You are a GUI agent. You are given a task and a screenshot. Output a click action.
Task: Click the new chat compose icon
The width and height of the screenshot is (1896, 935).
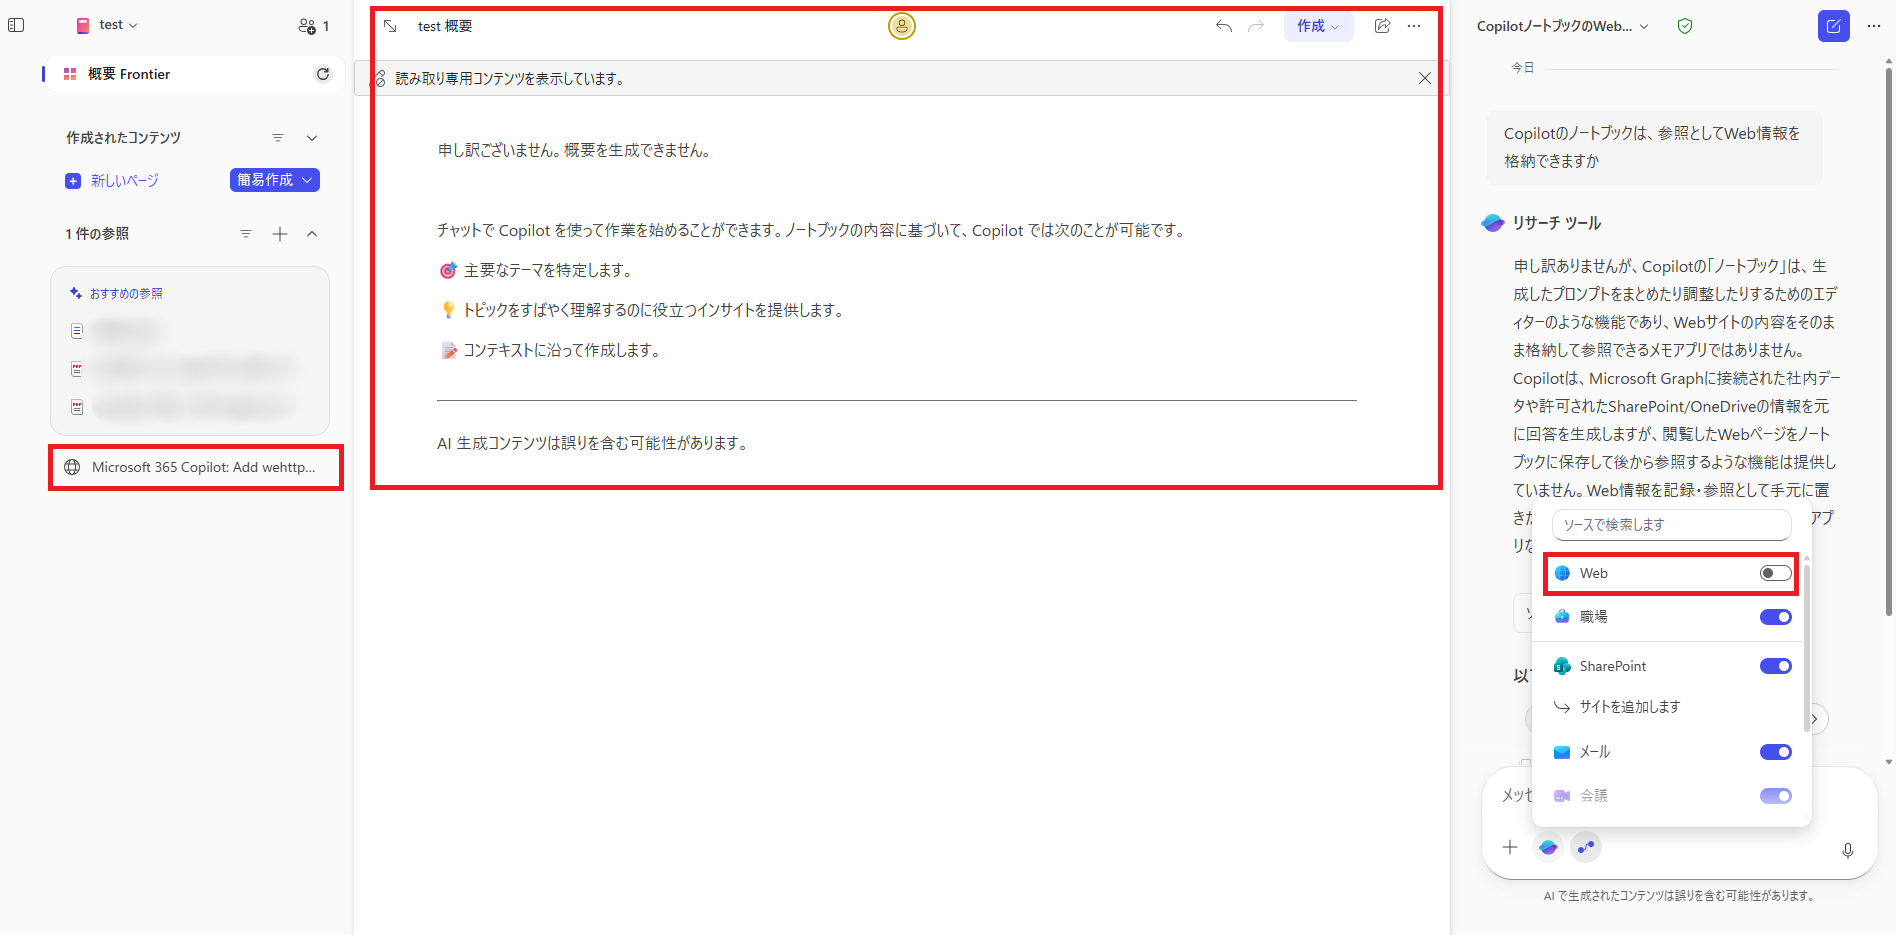tap(1833, 26)
